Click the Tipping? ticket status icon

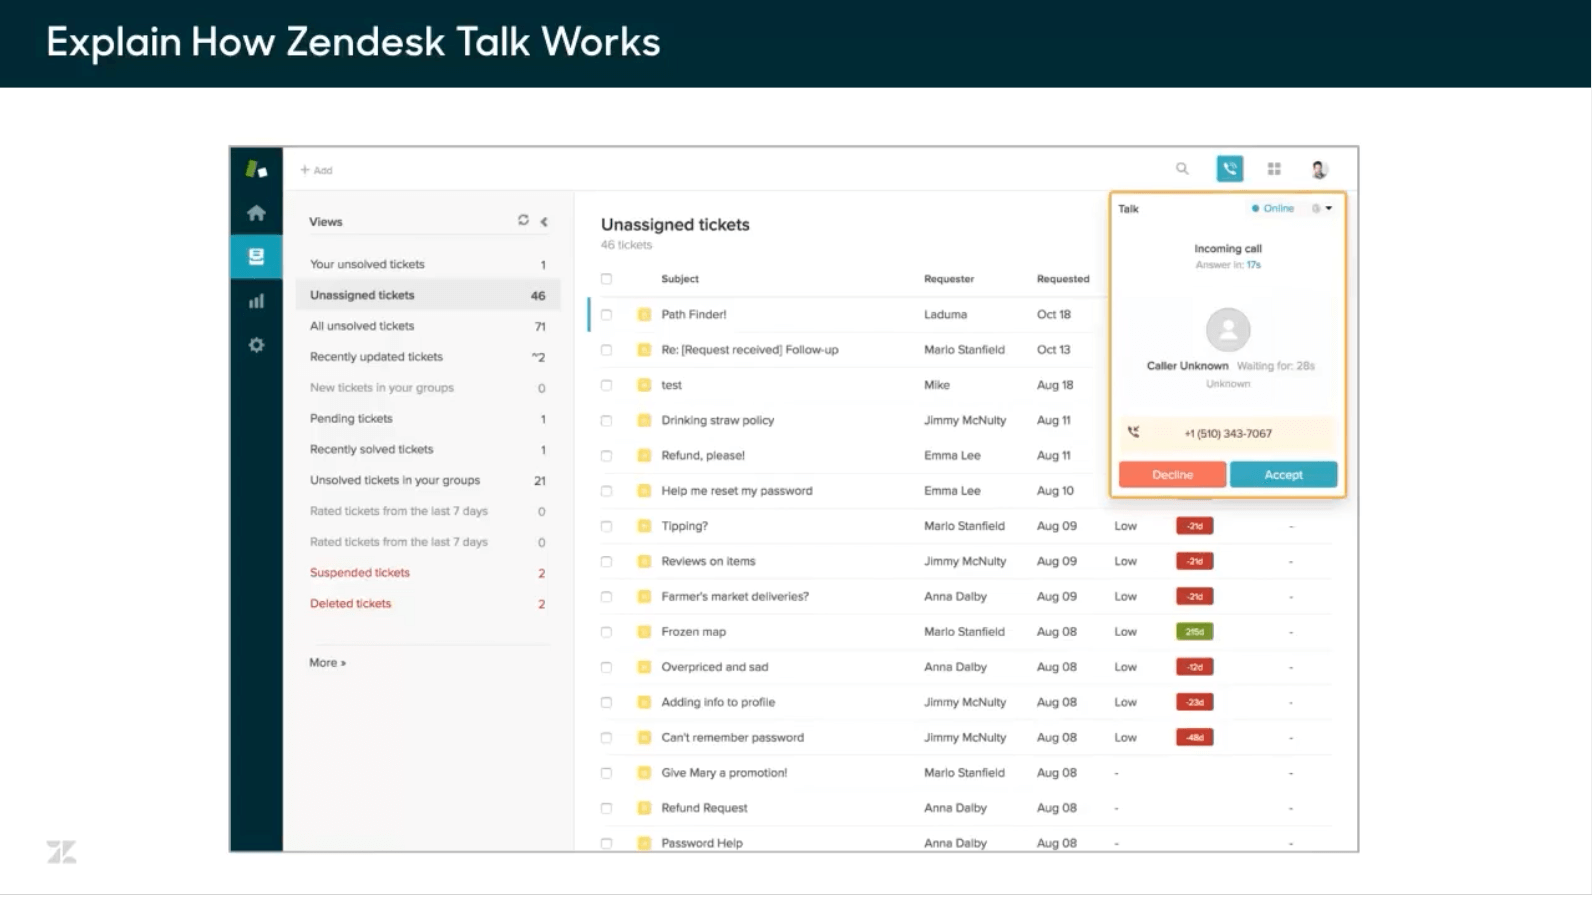click(644, 526)
